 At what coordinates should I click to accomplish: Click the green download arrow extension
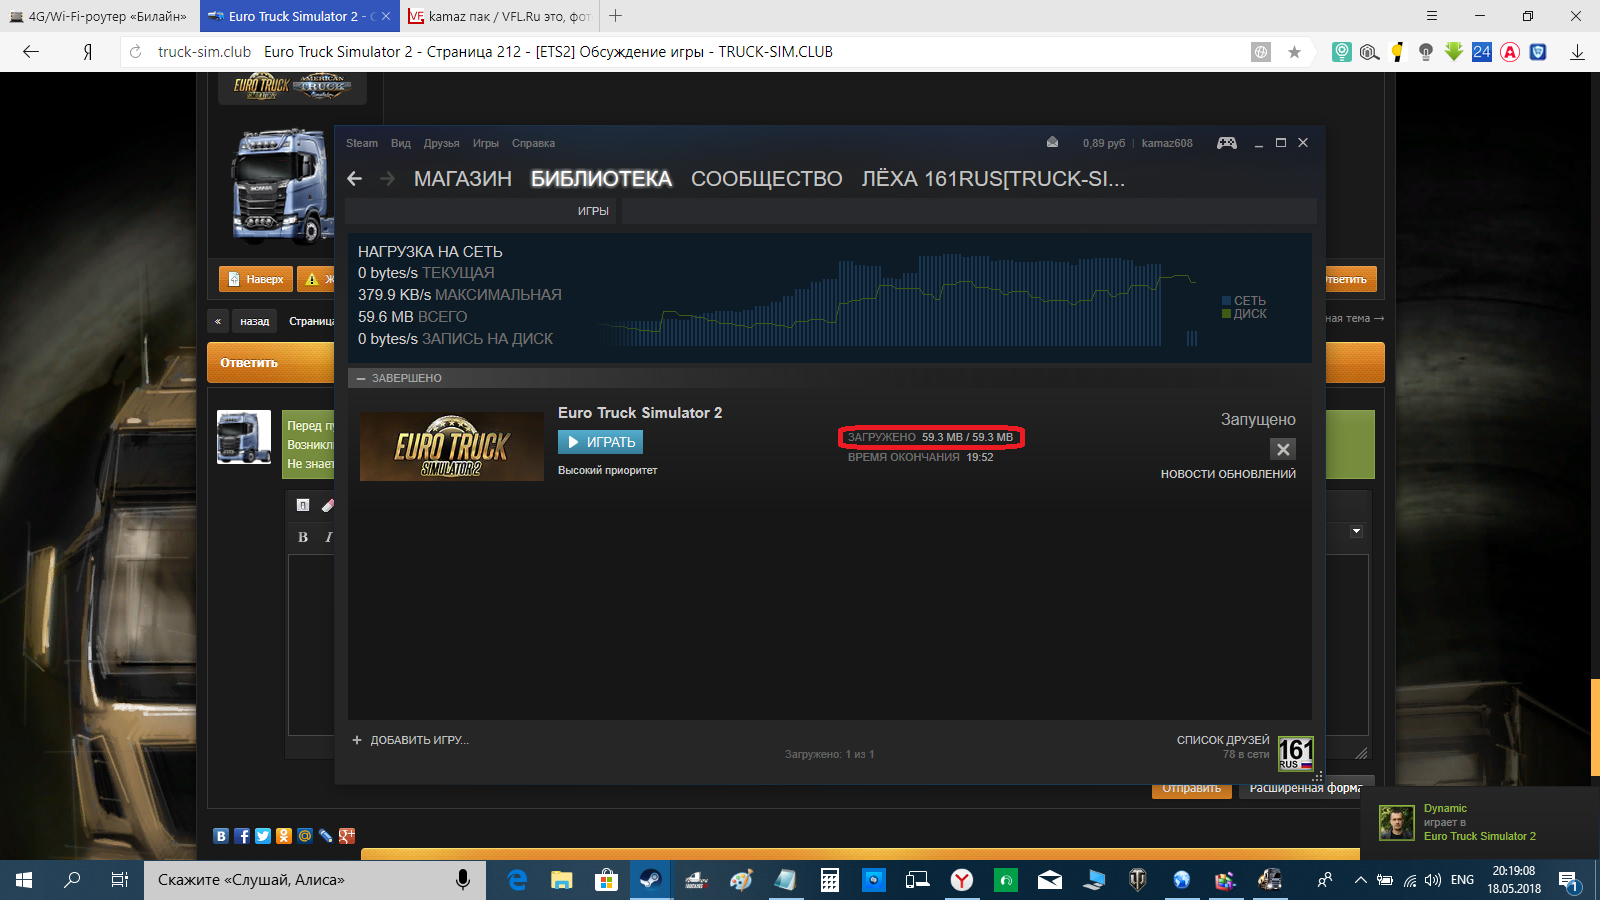[x=1454, y=52]
